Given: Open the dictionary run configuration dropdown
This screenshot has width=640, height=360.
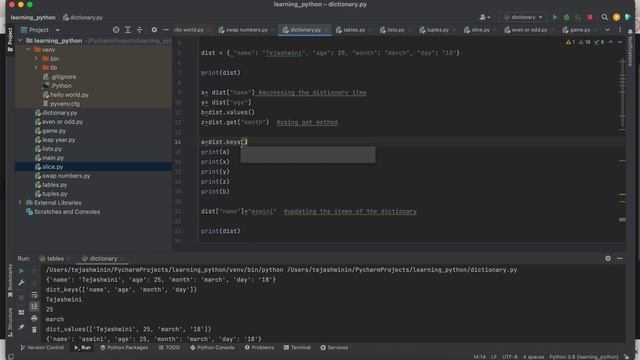Looking at the screenshot, I should pyautogui.click(x=523, y=17).
